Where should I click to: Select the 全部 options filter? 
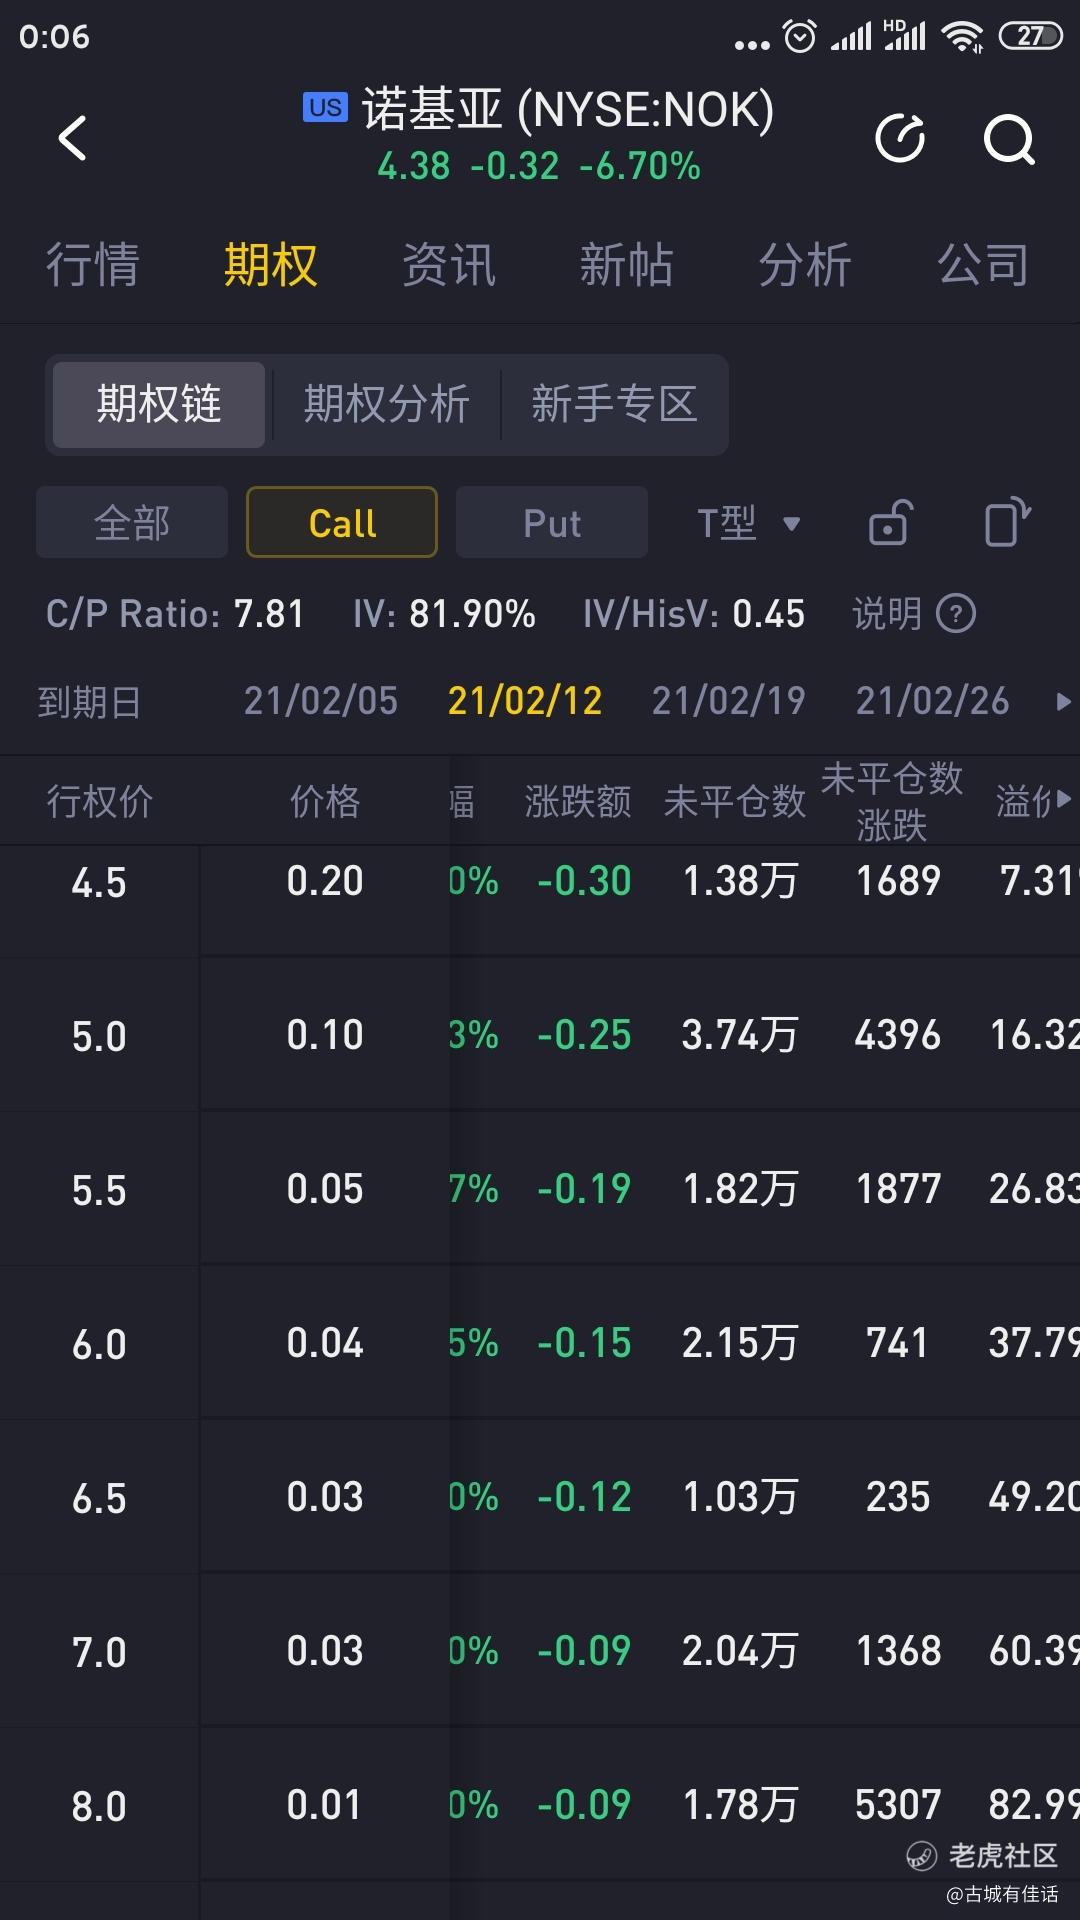click(132, 522)
